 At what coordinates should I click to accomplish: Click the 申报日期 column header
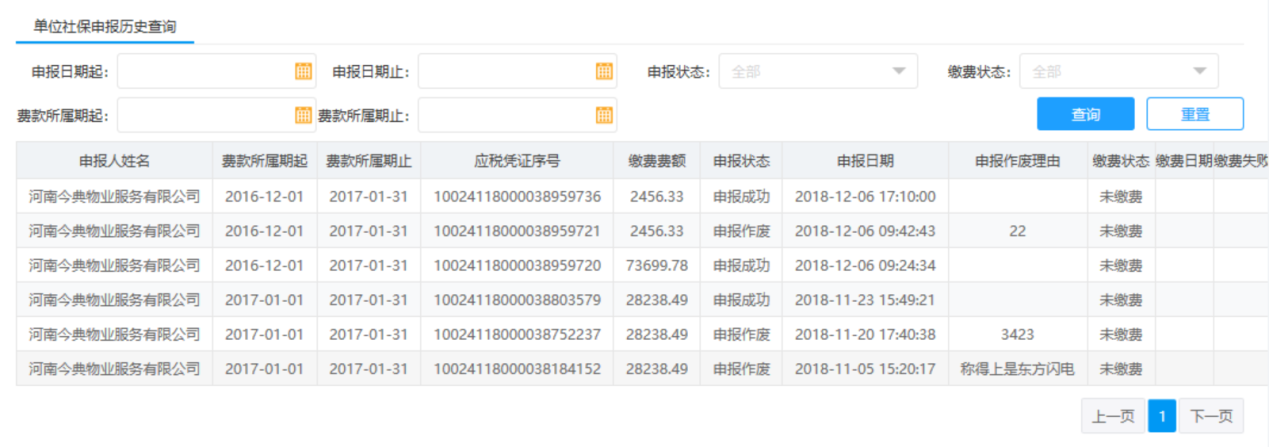[864, 161]
